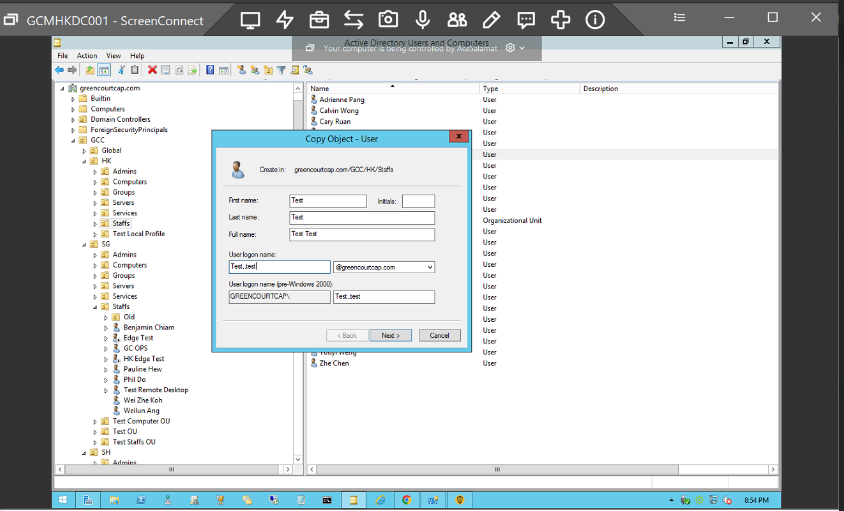This screenshot has width=844, height=511.
Task: Open the Command Prompt taskbar icon
Action: click(327, 500)
